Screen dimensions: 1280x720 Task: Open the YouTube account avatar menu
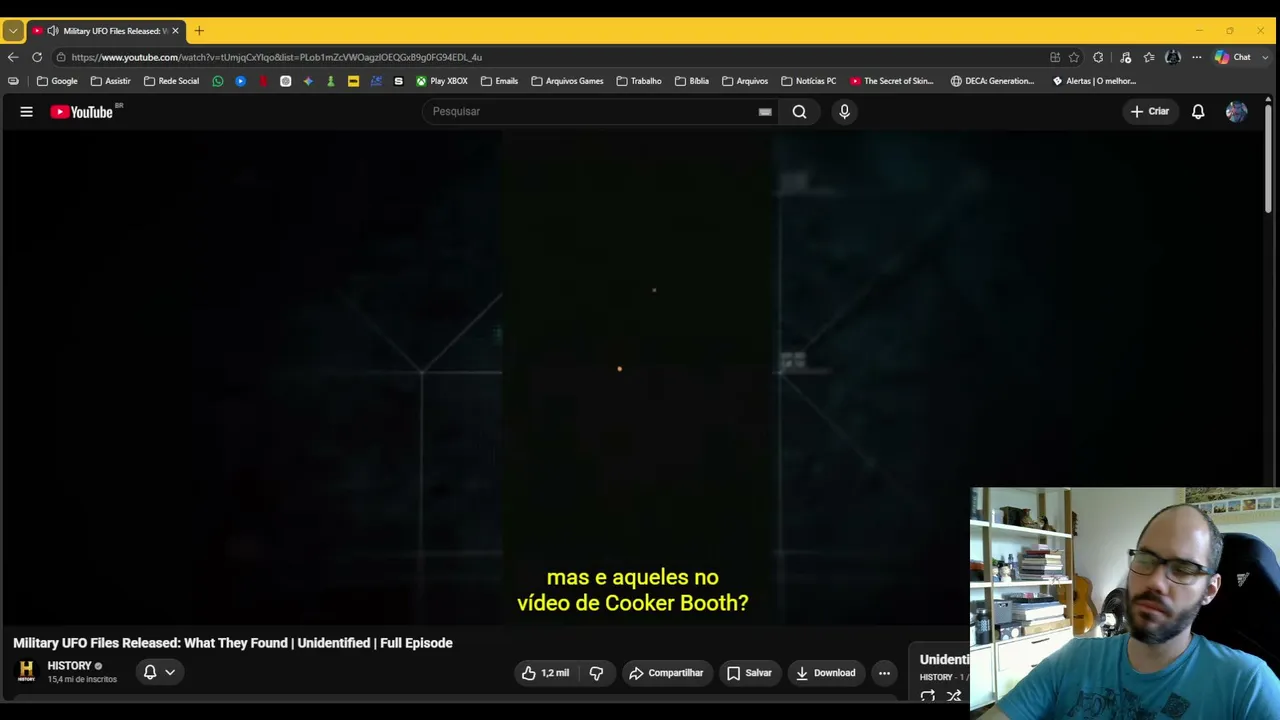[x=1237, y=112]
